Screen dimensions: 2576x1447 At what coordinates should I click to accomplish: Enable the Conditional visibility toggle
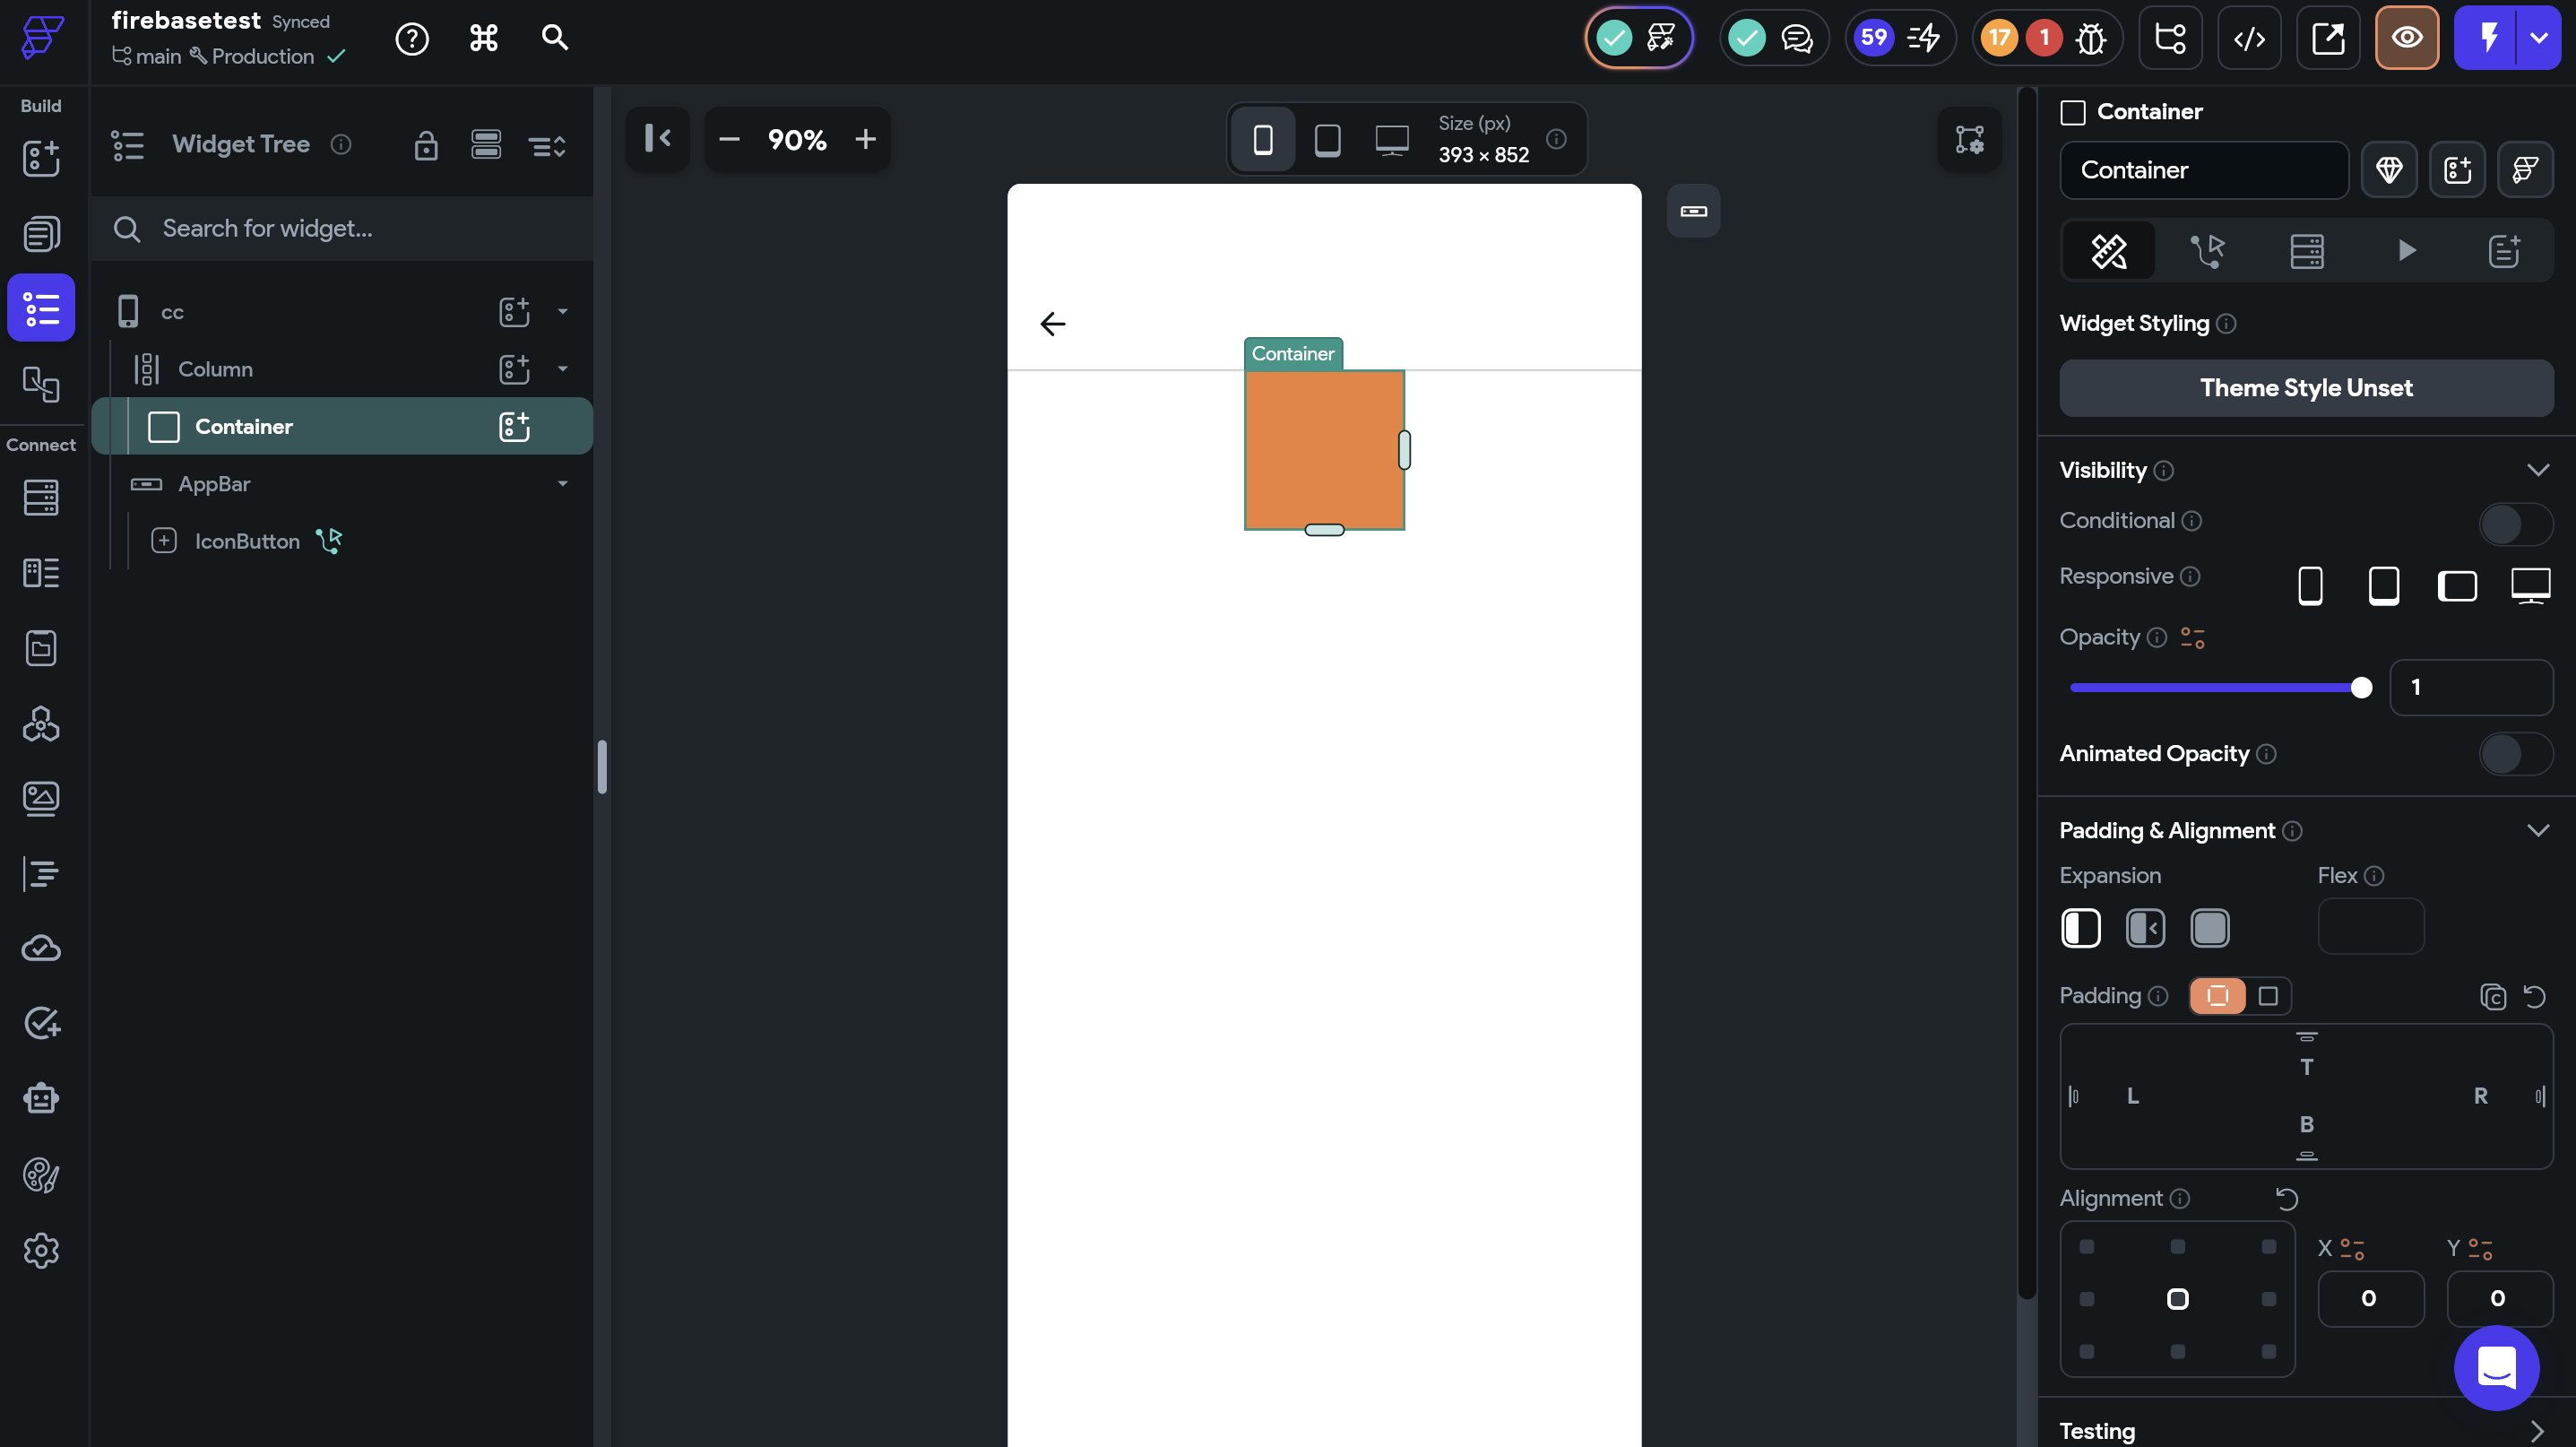coord(2515,523)
